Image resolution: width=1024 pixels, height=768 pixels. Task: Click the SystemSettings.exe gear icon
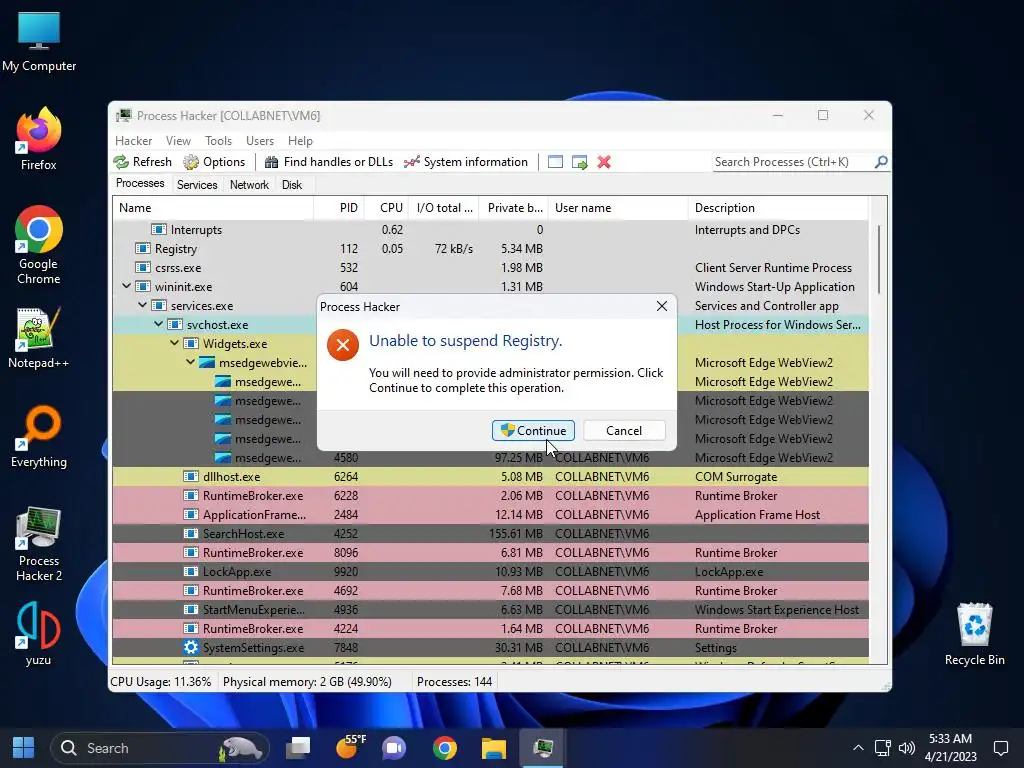click(191, 647)
